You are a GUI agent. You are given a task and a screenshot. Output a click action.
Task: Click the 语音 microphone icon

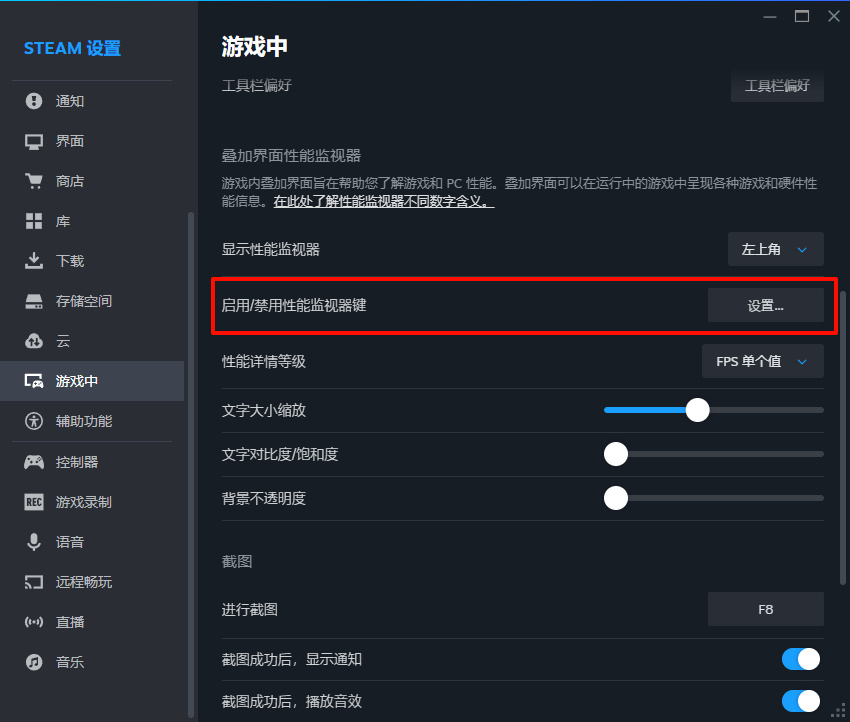point(34,542)
